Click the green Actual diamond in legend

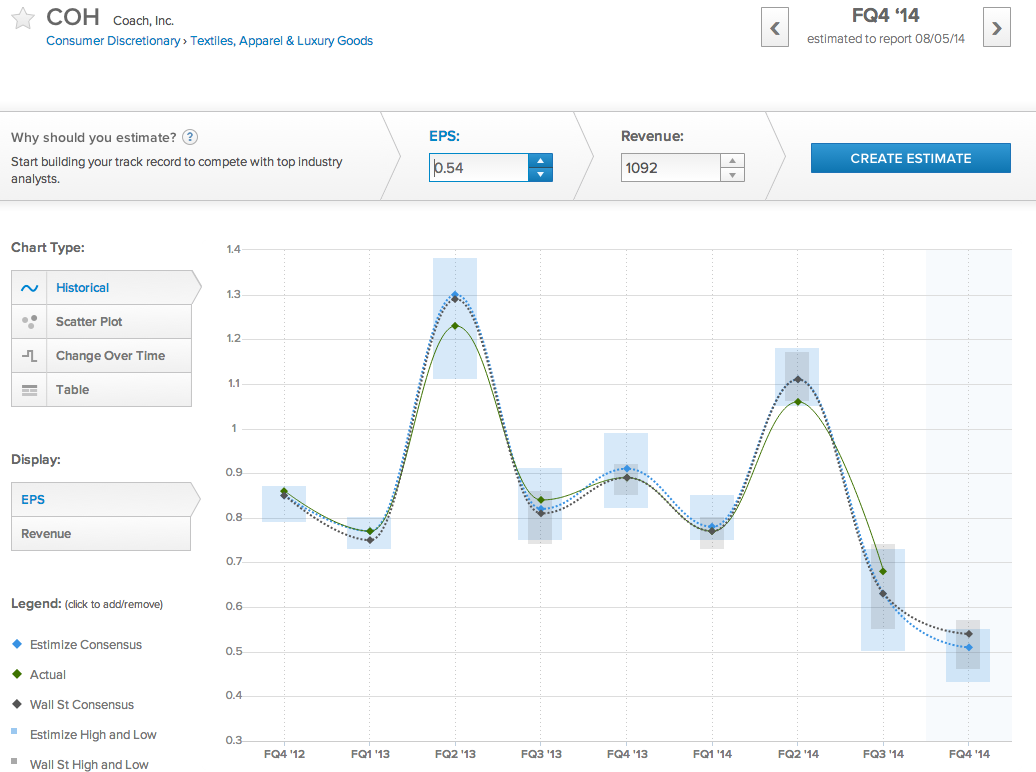point(17,674)
